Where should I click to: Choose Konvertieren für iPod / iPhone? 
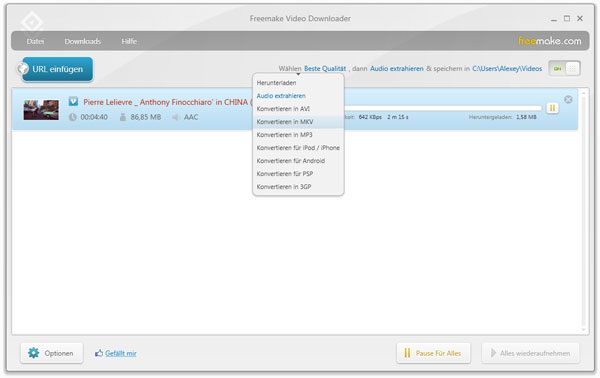click(x=298, y=148)
